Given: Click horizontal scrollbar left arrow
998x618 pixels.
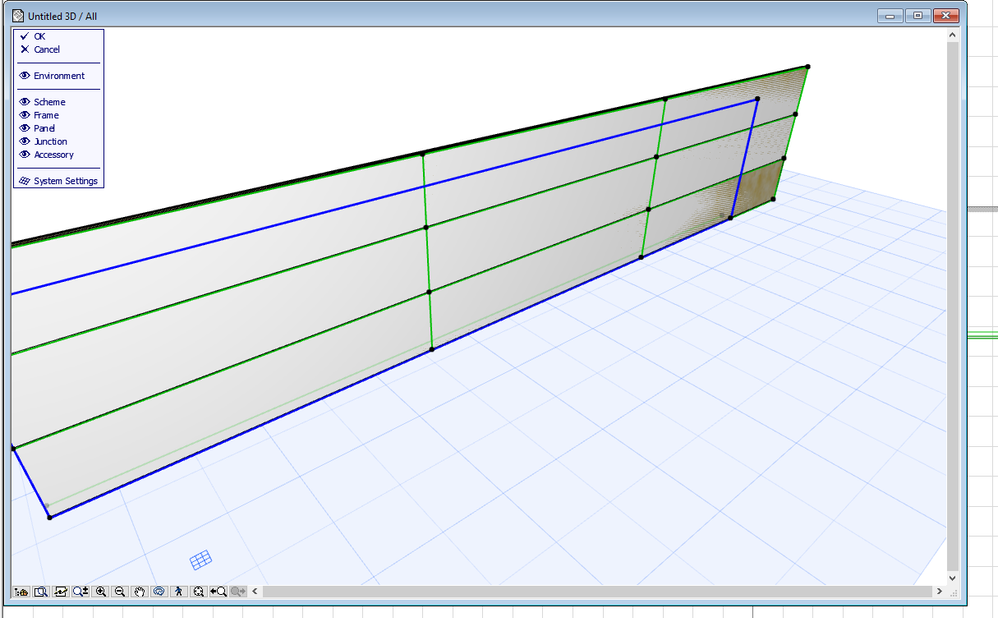Looking at the screenshot, I should 255,591.
